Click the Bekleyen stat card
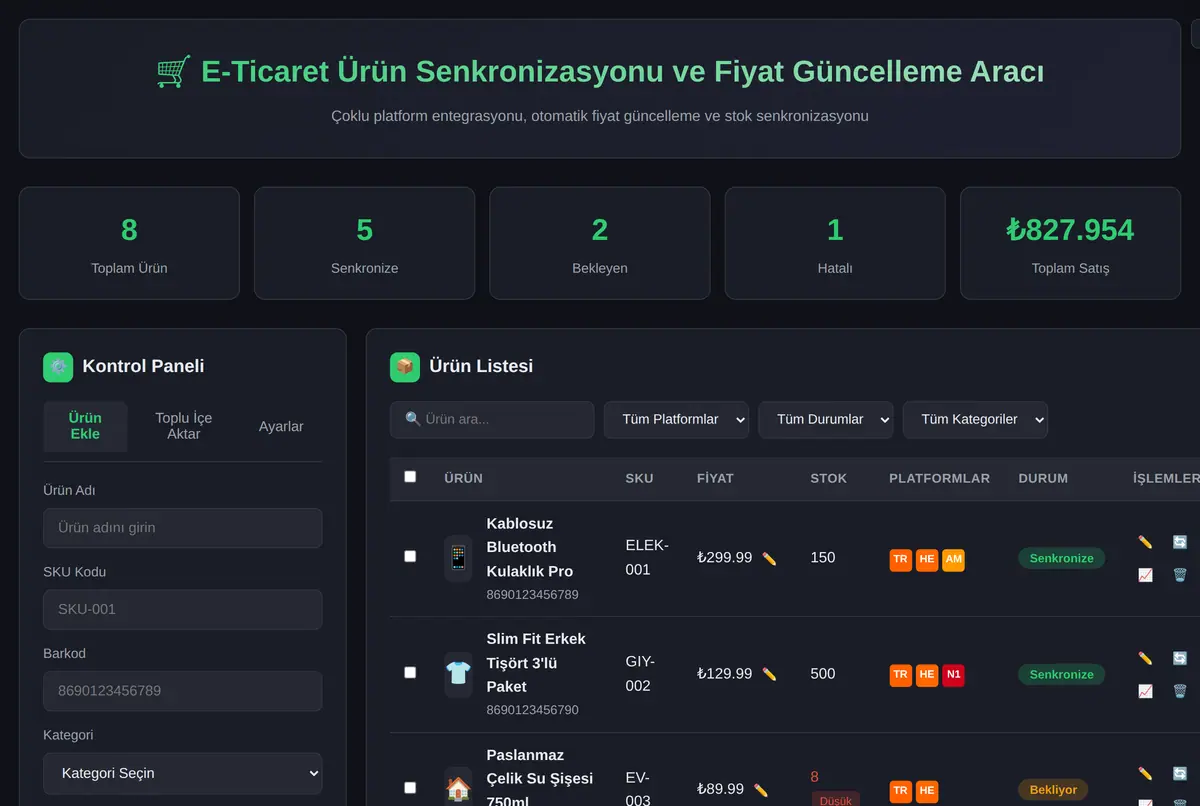Viewport: 1200px width, 806px height. (600, 243)
